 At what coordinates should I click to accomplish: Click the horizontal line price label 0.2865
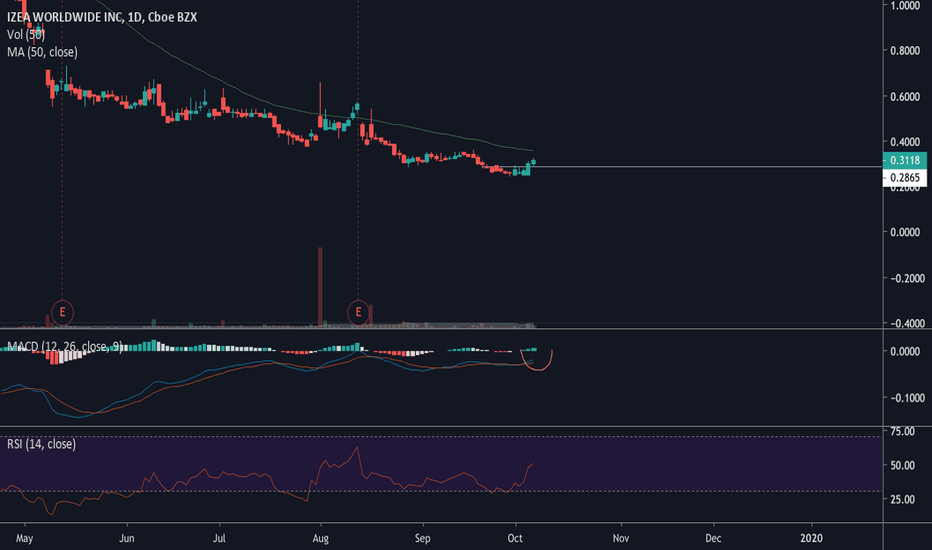[905, 177]
